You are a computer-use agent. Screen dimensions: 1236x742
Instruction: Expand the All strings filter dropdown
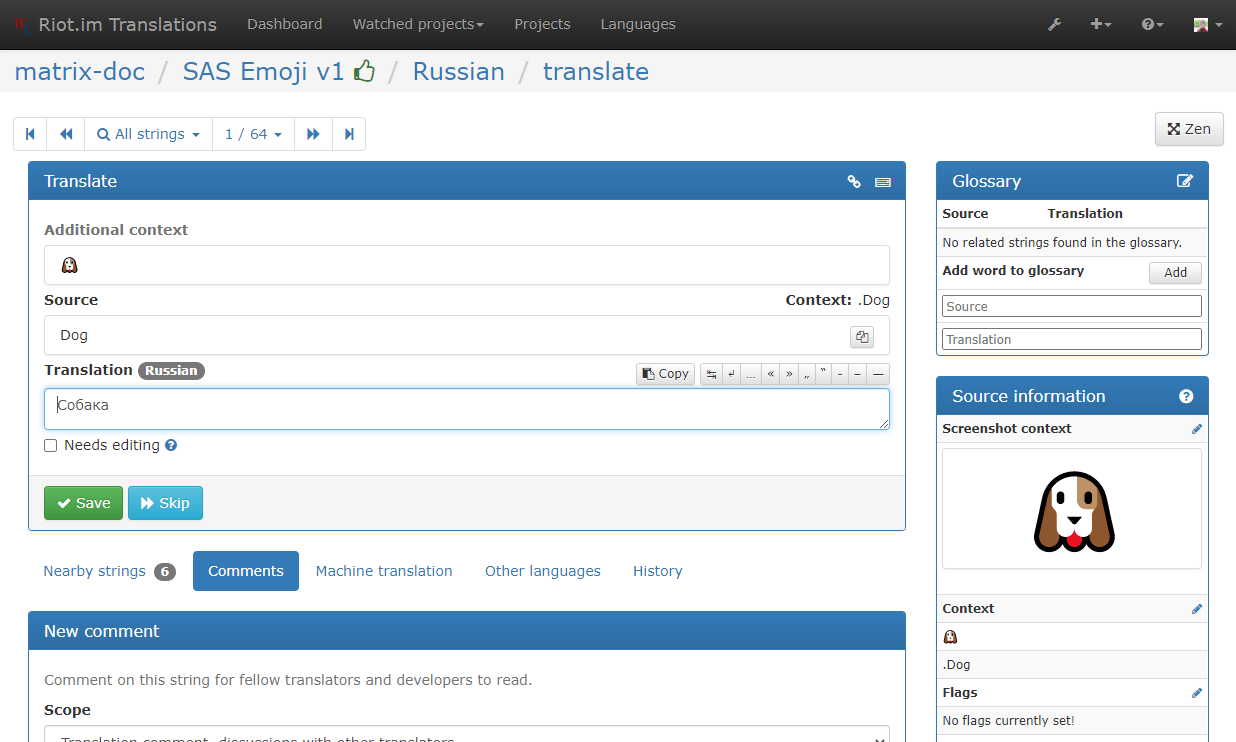tap(149, 134)
